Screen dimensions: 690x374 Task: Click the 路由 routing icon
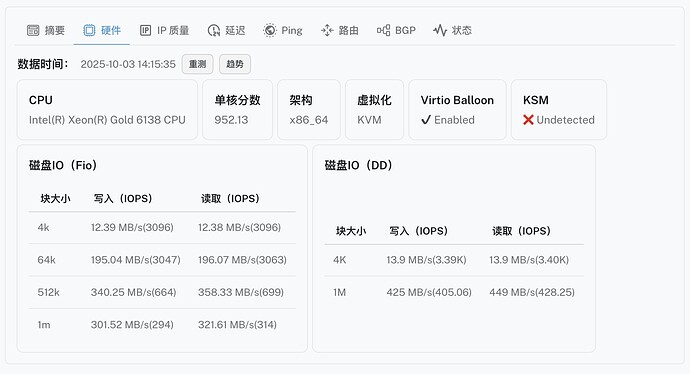pyautogui.click(x=327, y=30)
